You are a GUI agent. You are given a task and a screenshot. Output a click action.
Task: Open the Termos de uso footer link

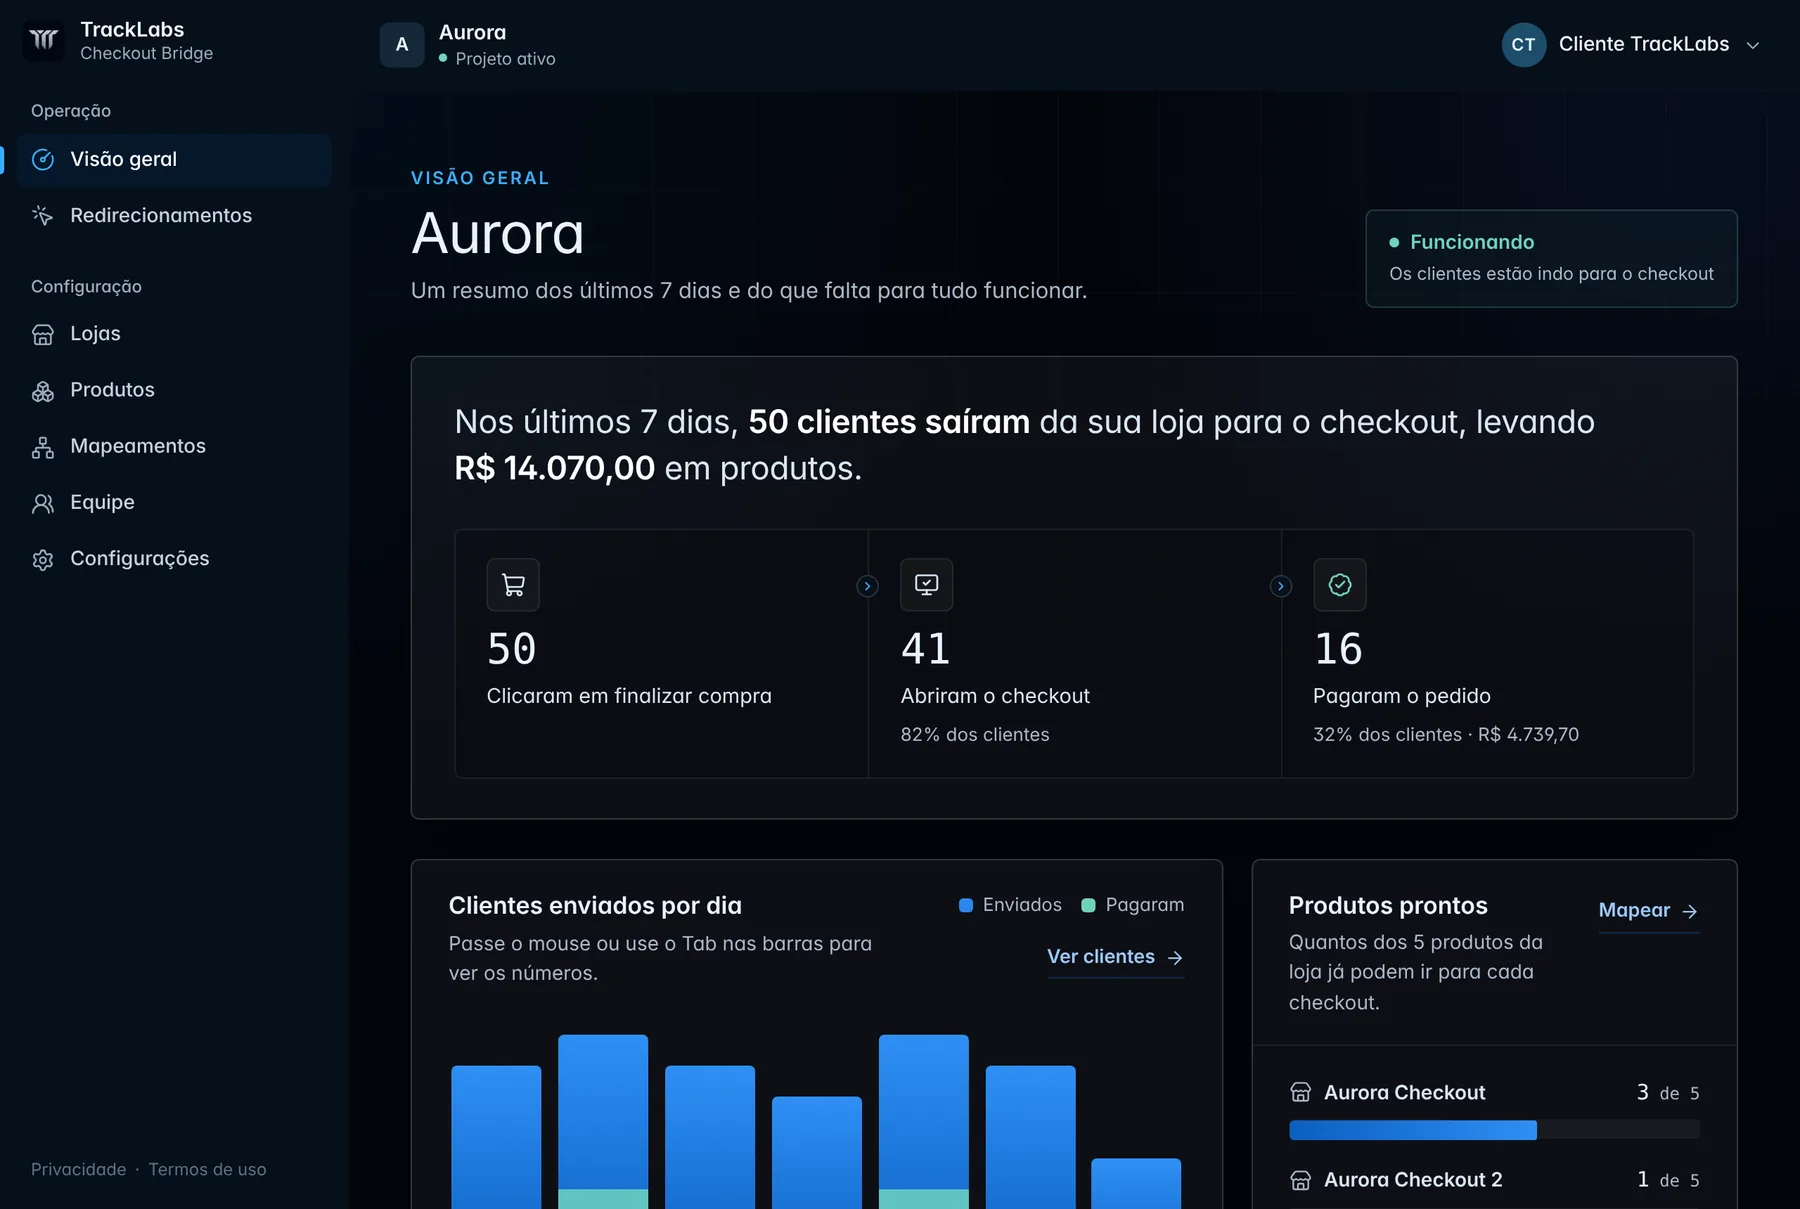208,1169
